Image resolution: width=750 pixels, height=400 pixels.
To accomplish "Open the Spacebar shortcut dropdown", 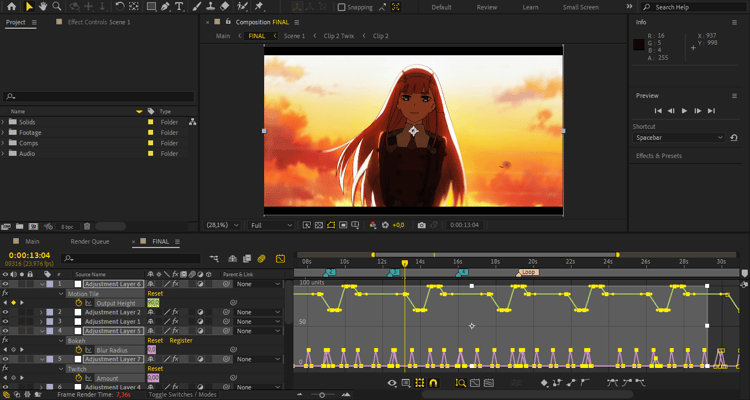I will [678, 137].
